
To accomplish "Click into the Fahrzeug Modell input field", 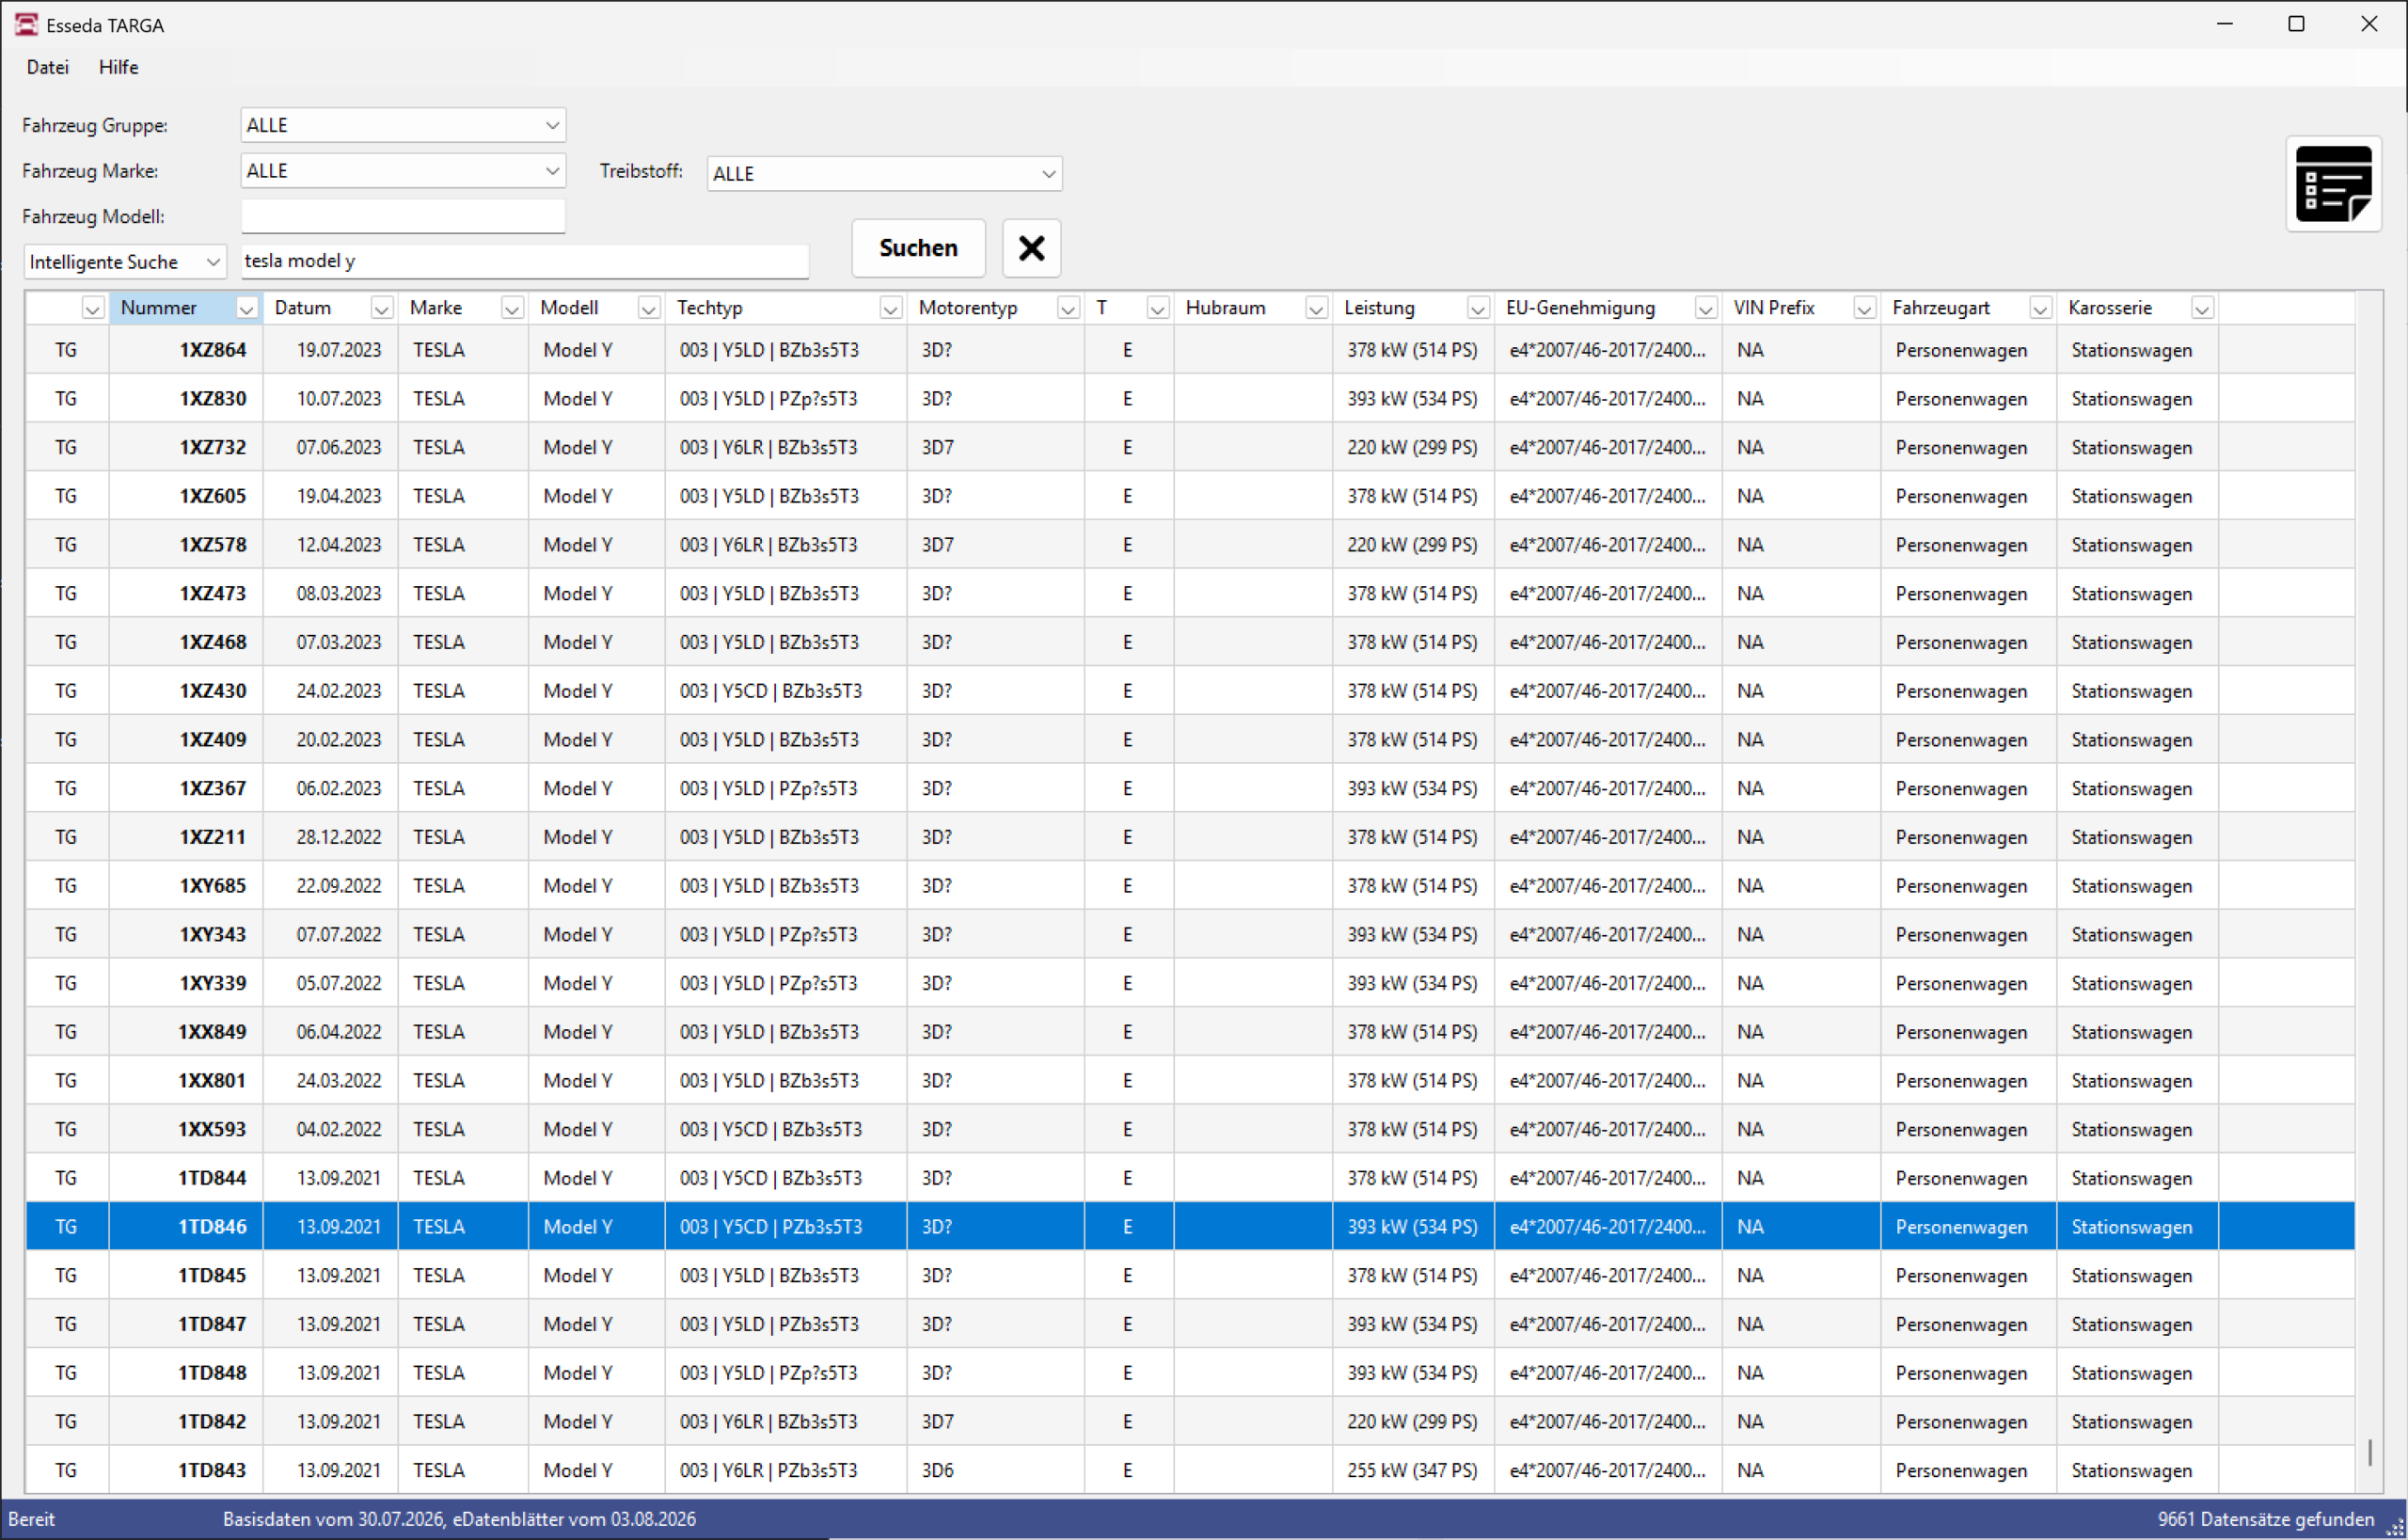I will [403, 216].
